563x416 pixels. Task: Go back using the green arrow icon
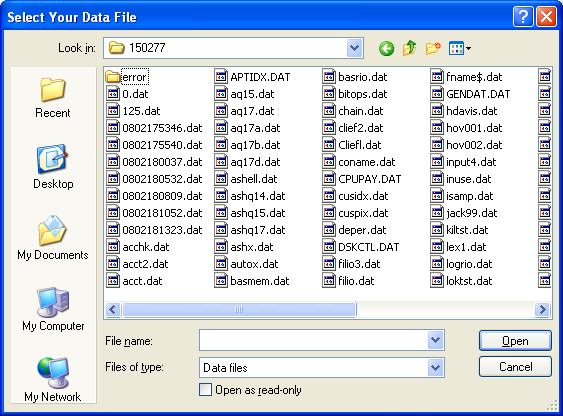[386, 48]
